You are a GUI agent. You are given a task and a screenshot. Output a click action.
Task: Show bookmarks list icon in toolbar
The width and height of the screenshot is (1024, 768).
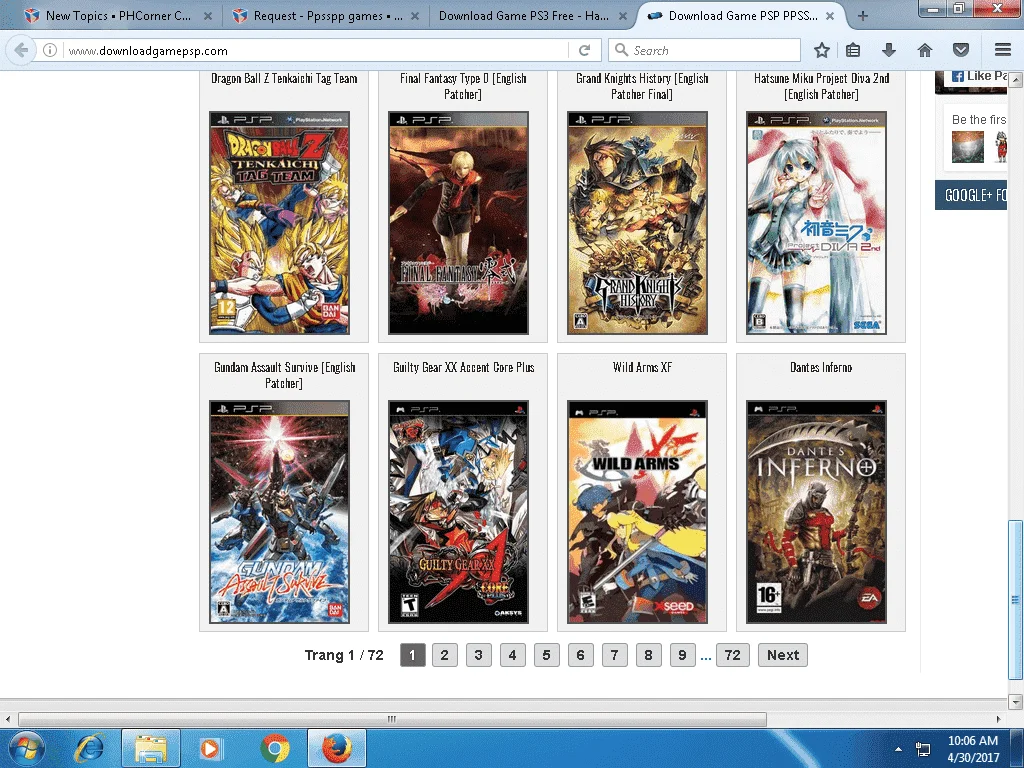point(853,50)
